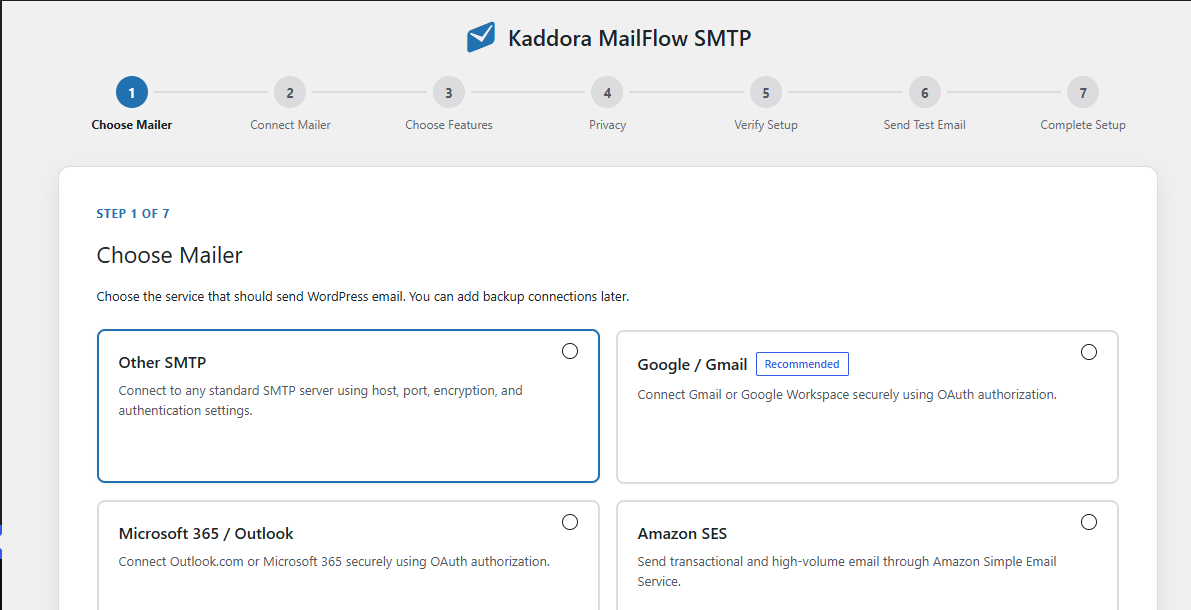
Task: Open the Choose Features step label
Action: coord(449,125)
